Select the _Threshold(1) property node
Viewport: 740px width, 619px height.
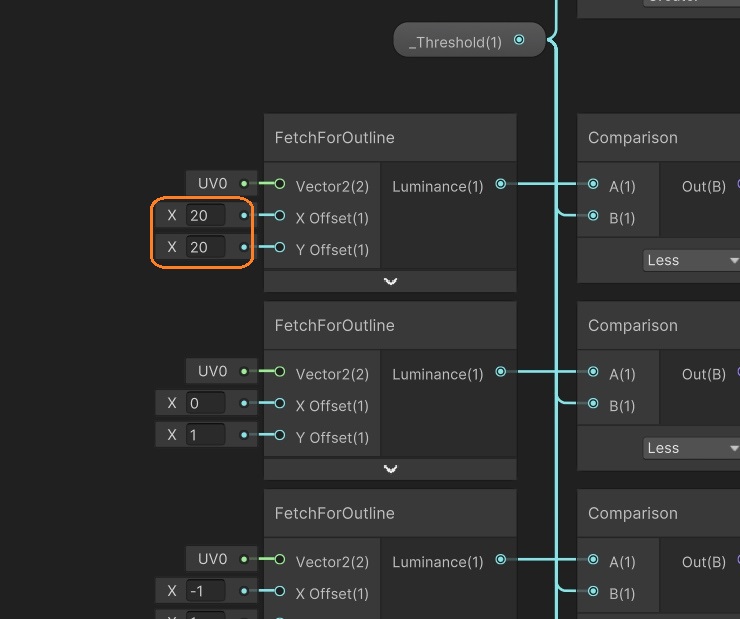(x=455, y=42)
